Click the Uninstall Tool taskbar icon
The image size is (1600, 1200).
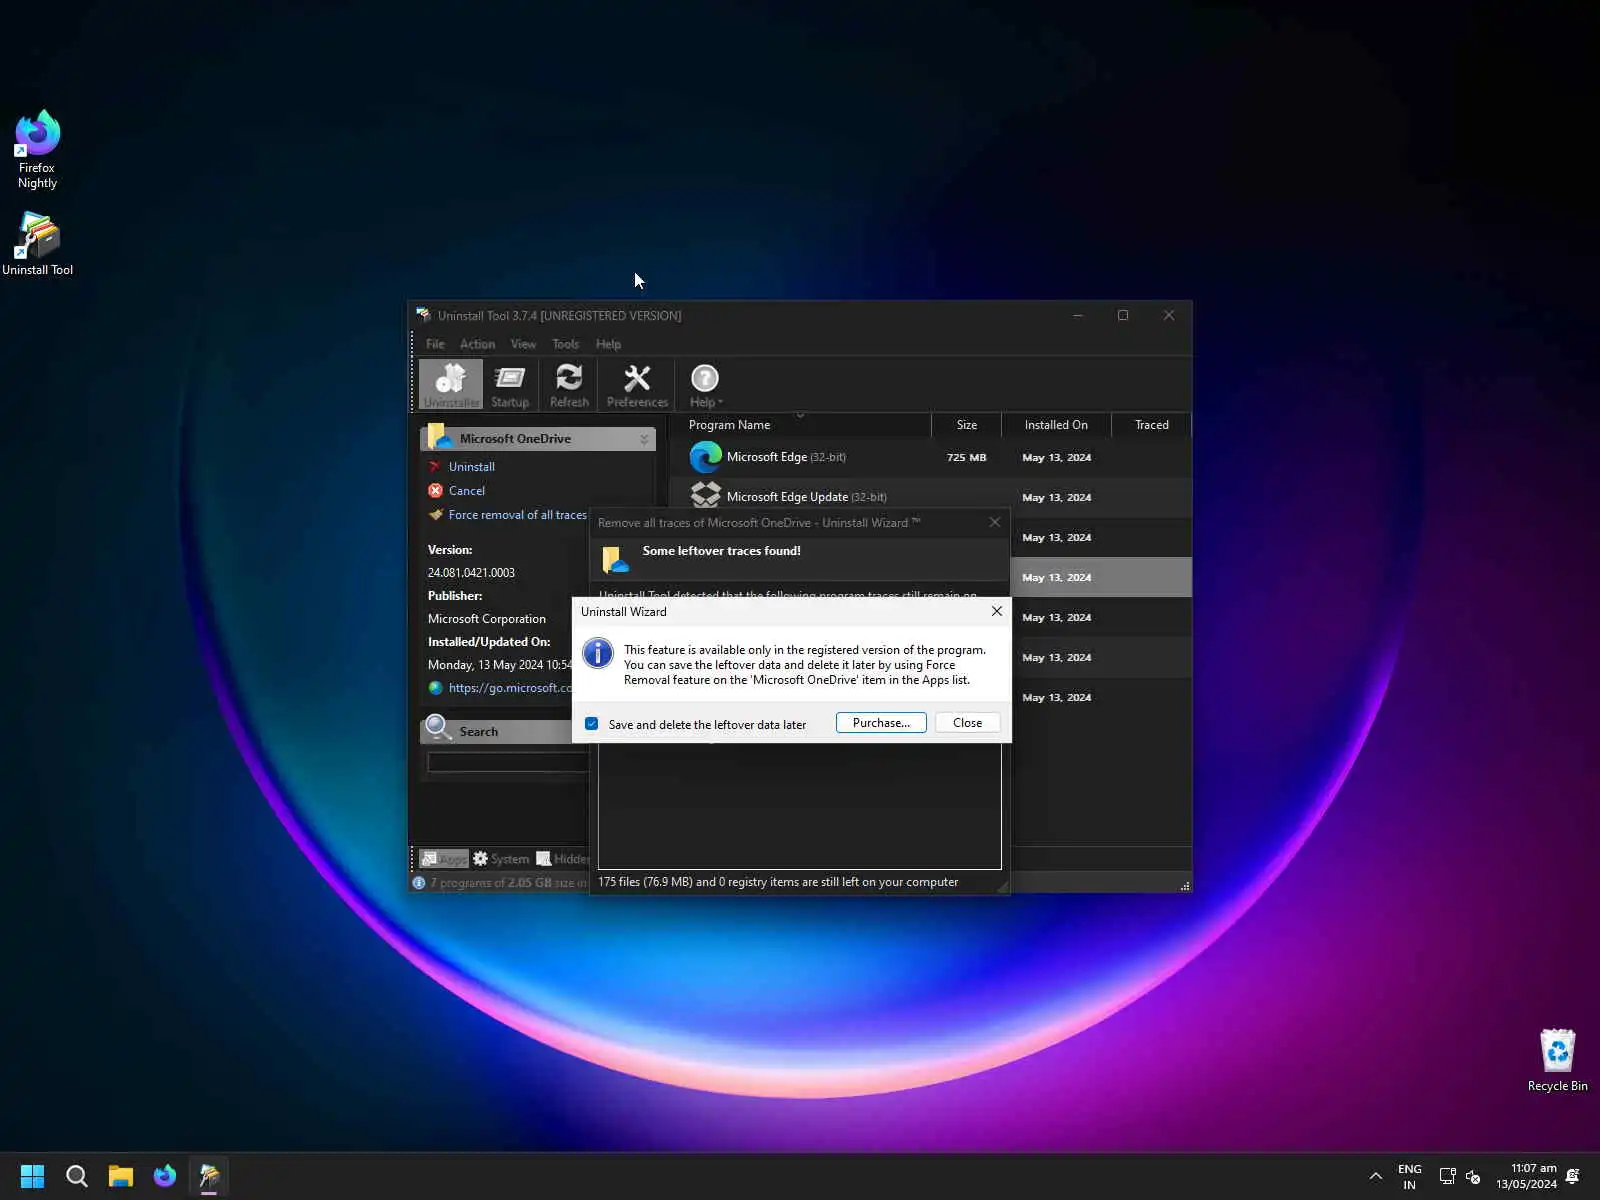(x=209, y=1176)
